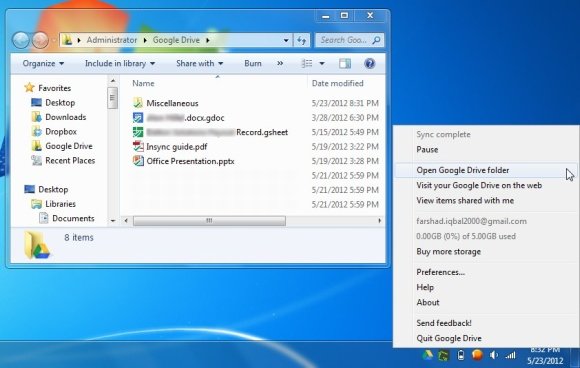The height and width of the screenshot is (368, 580).
Task: Click Administrator in the address breadcrumb
Action: click(112, 40)
